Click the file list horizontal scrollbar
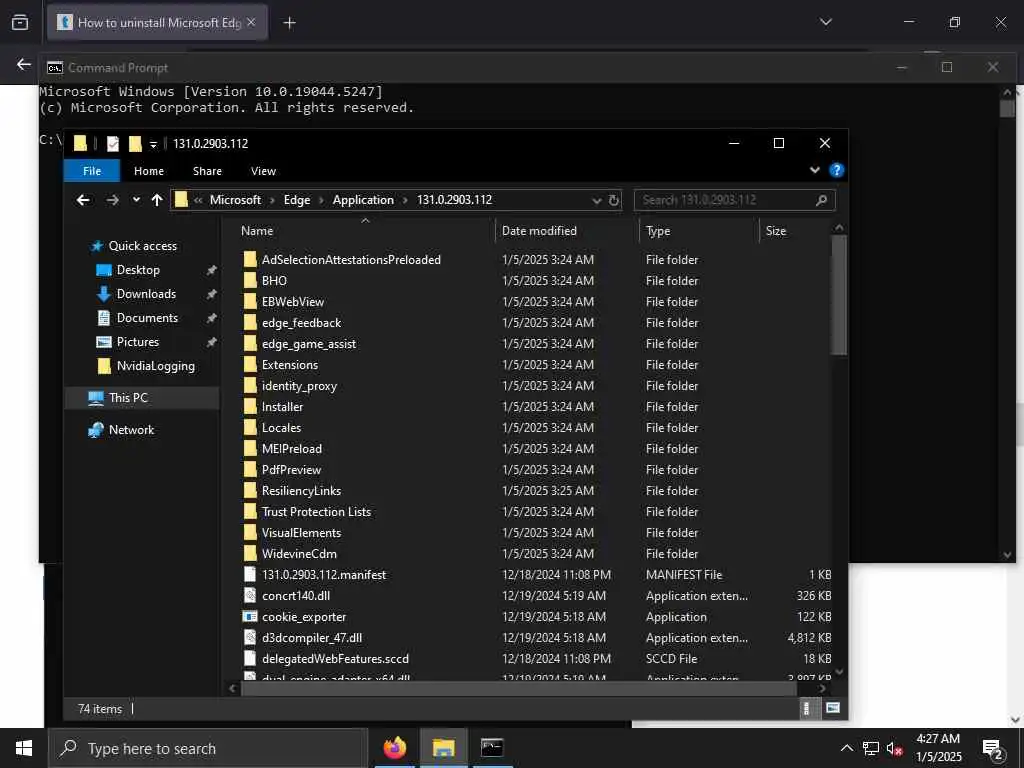Viewport: 1024px width, 768px height. 519,688
